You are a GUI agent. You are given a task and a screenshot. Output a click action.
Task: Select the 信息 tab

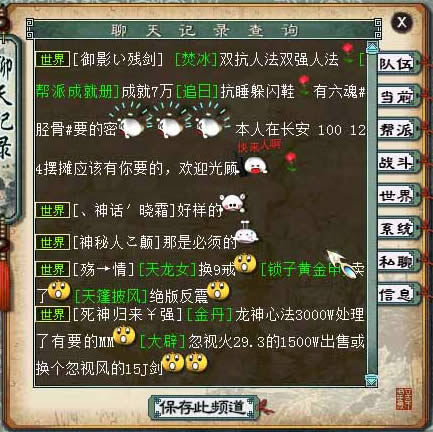pos(397,294)
